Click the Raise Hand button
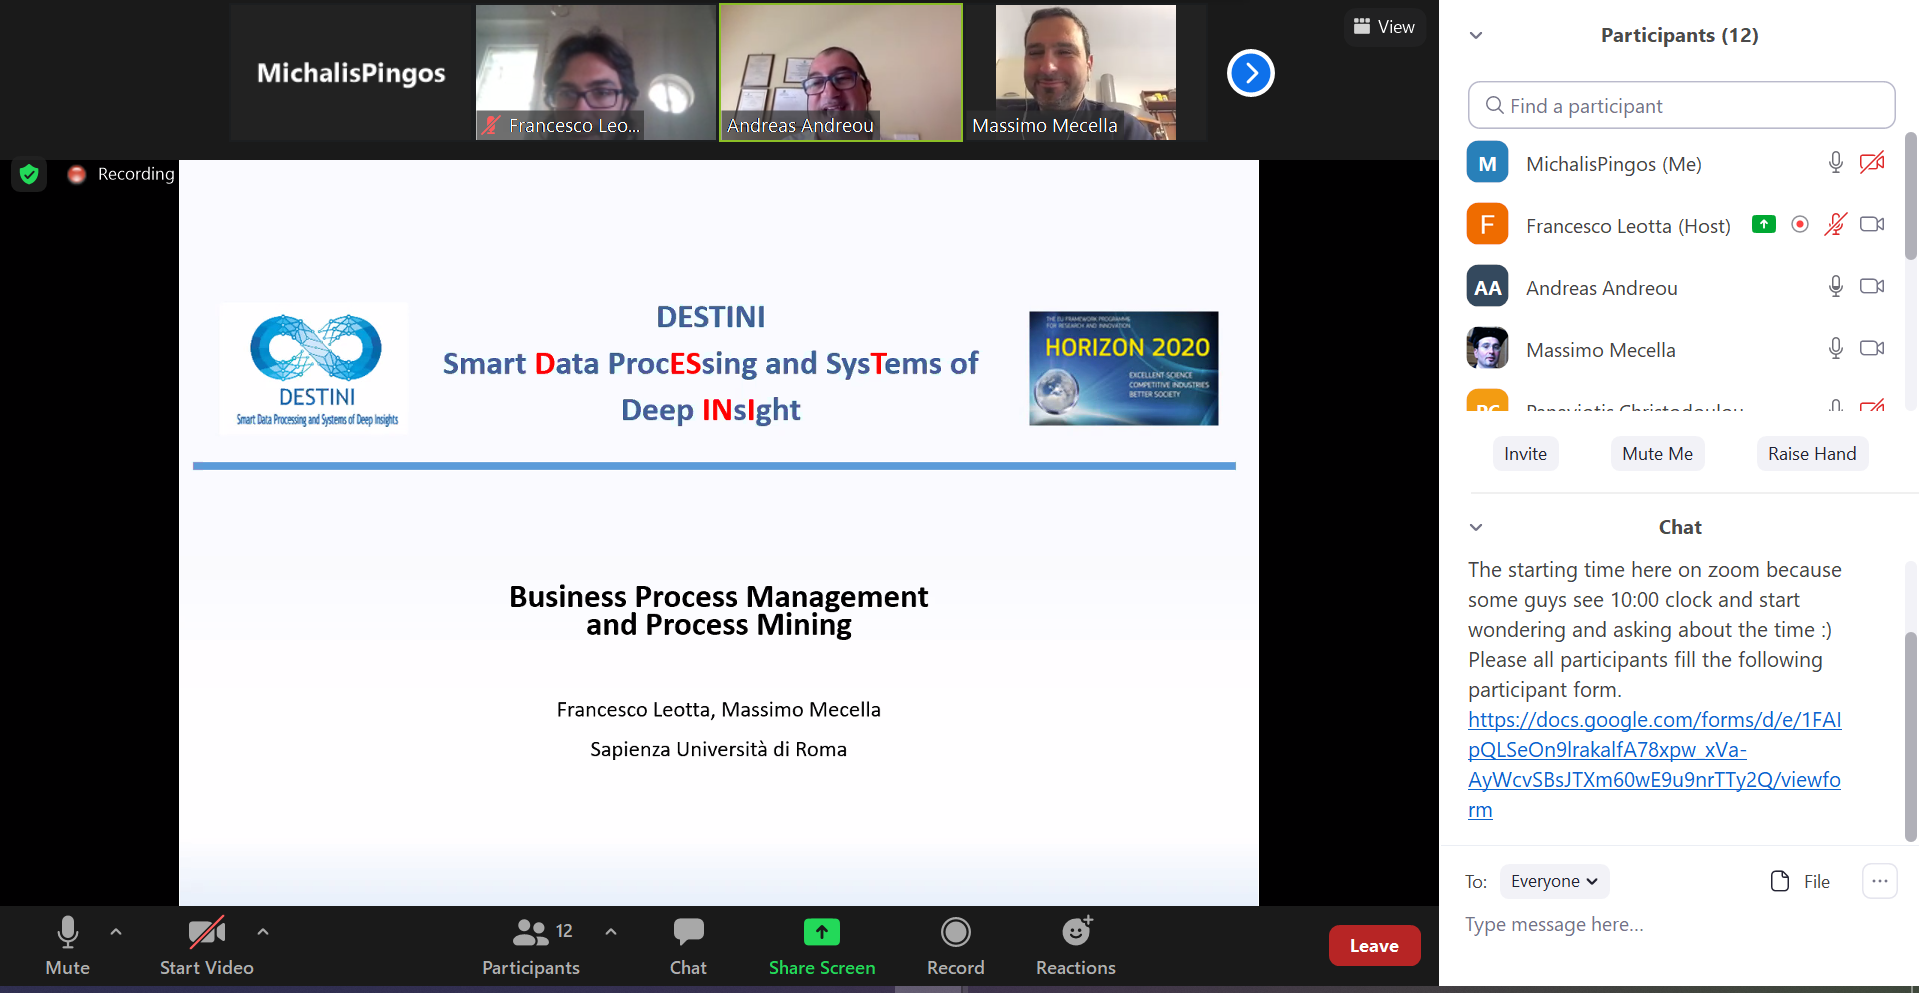The image size is (1919, 993). 1811,454
